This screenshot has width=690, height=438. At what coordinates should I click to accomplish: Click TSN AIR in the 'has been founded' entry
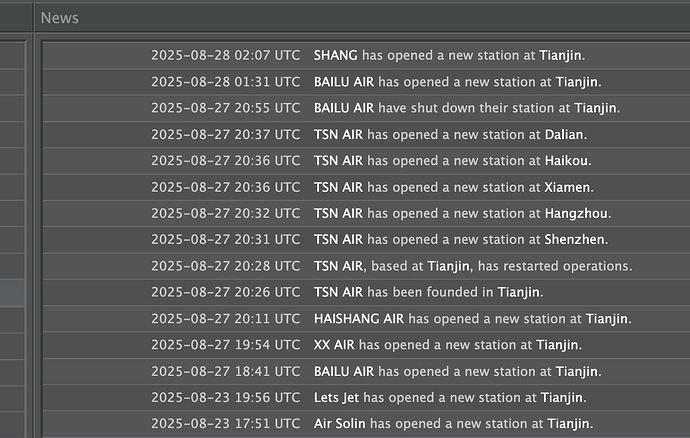(x=338, y=292)
